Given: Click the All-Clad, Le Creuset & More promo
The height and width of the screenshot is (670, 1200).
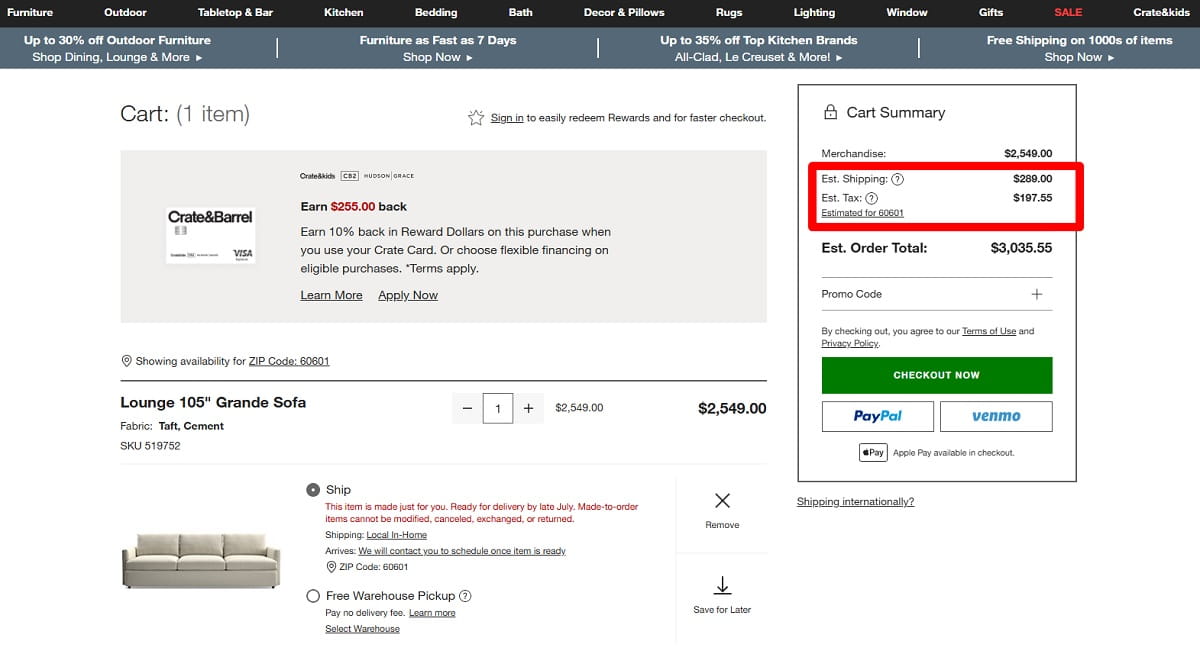Looking at the screenshot, I should [x=758, y=57].
